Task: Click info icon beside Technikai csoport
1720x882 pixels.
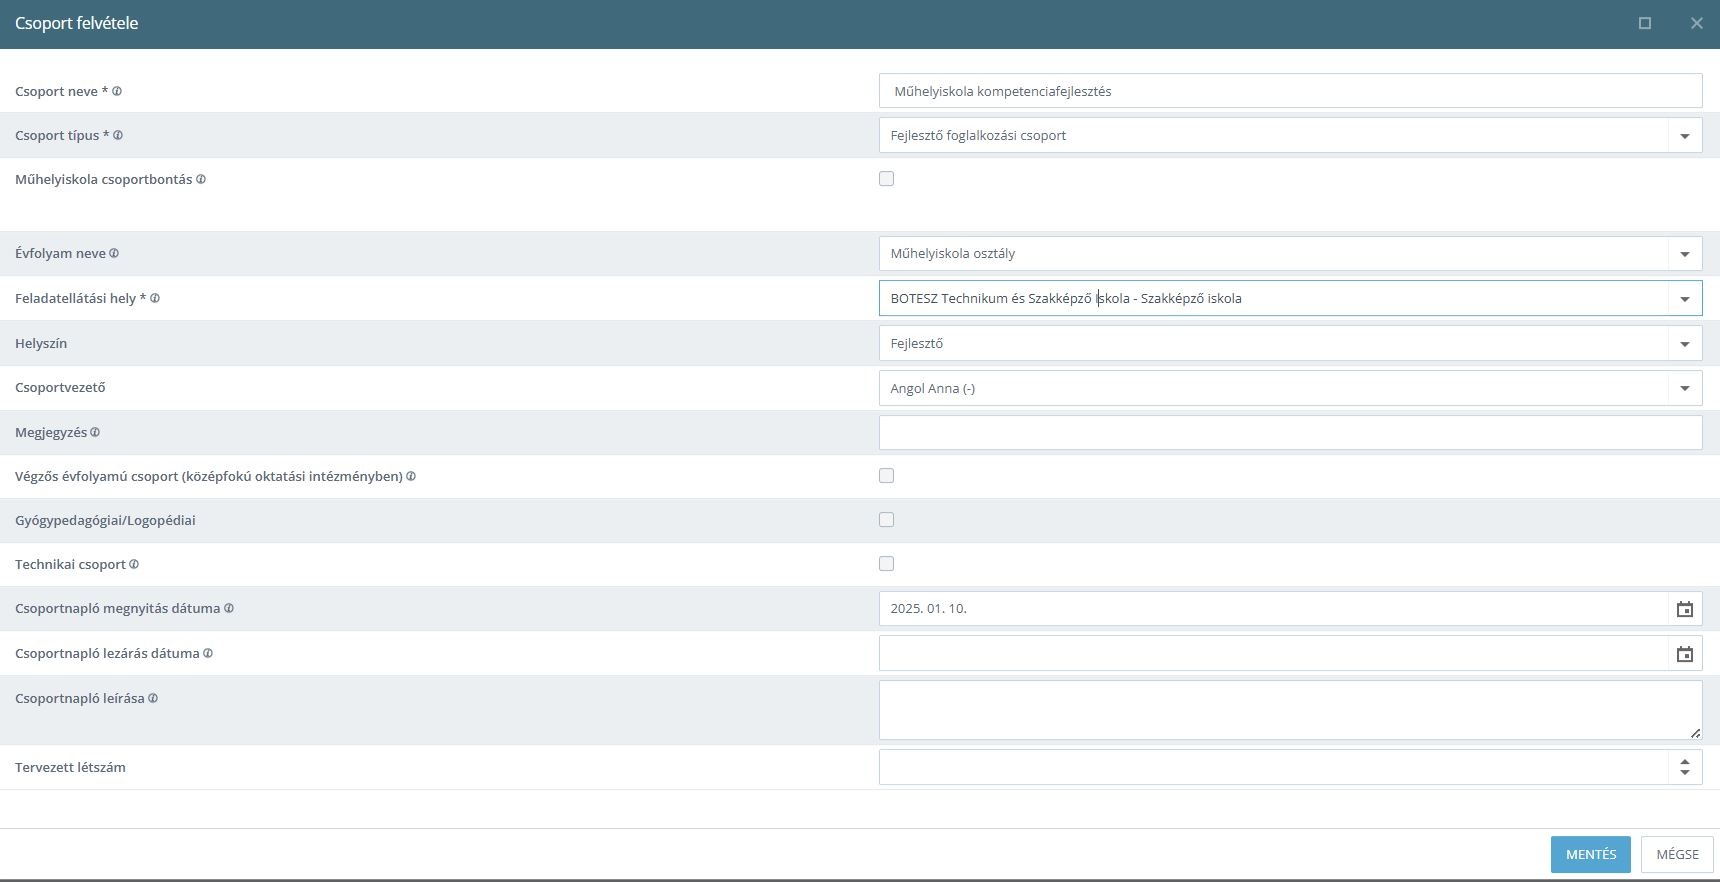Action: (x=134, y=564)
